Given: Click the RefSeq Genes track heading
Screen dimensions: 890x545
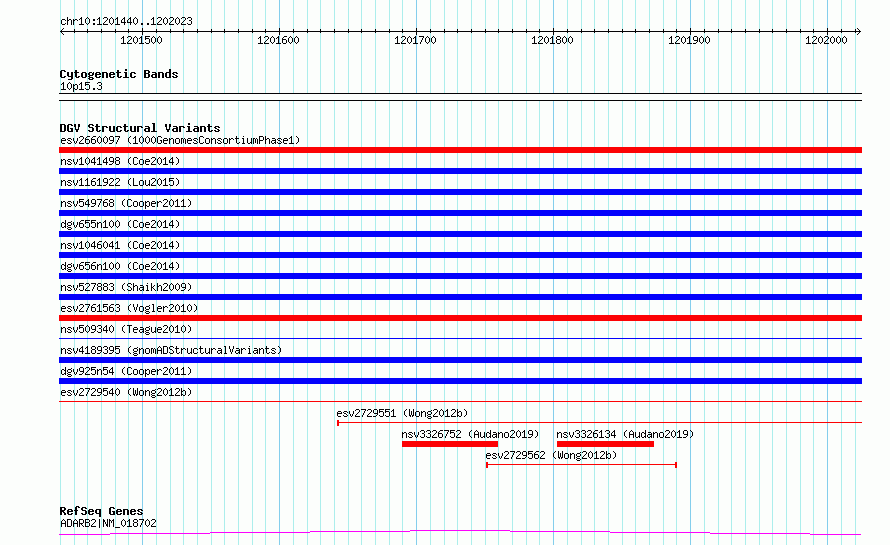Looking at the screenshot, I should click(101, 511).
